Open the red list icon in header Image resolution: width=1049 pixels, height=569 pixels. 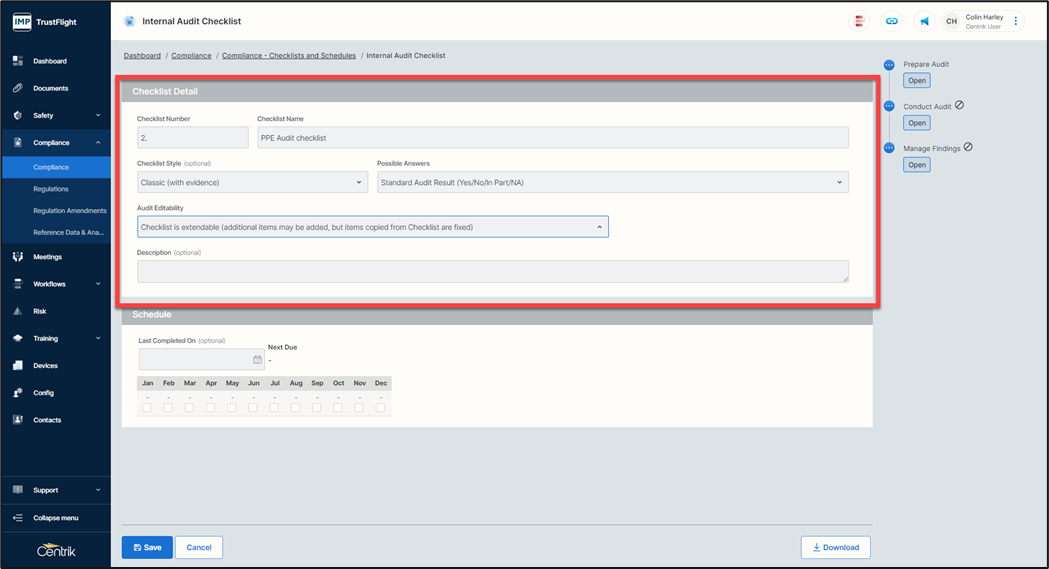[858, 21]
